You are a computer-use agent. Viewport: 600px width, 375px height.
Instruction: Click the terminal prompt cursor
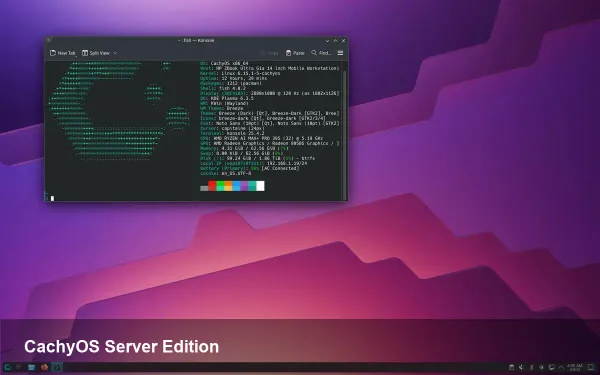(x=52, y=198)
